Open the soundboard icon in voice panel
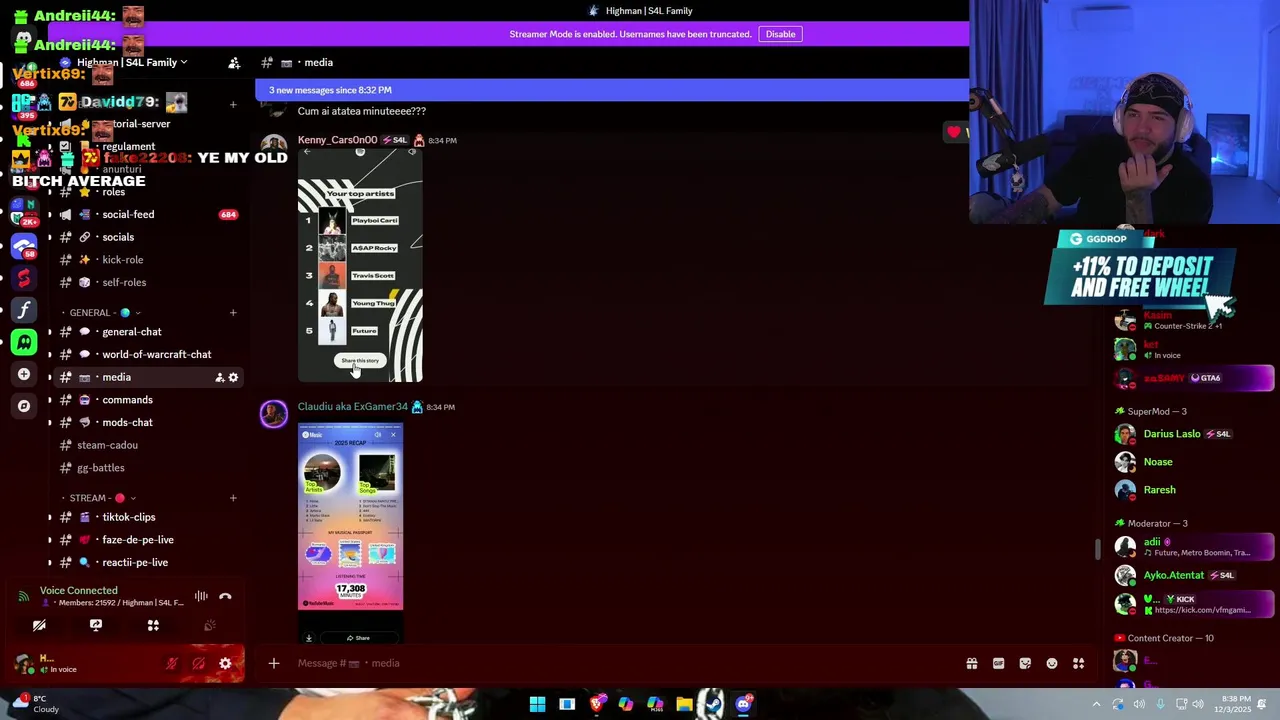1280x720 pixels. [210, 625]
